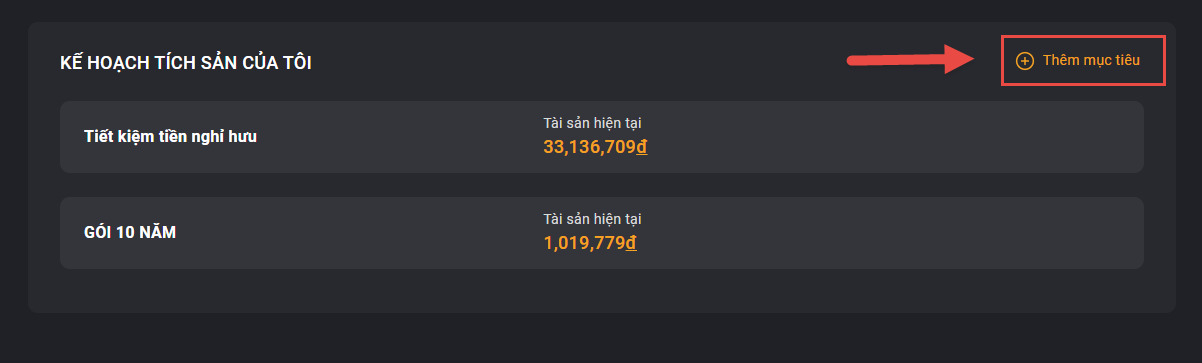Click the empty right side of retirement savings card
The height and width of the screenshot is (363, 1202).
pyautogui.click(x=900, y=137)
